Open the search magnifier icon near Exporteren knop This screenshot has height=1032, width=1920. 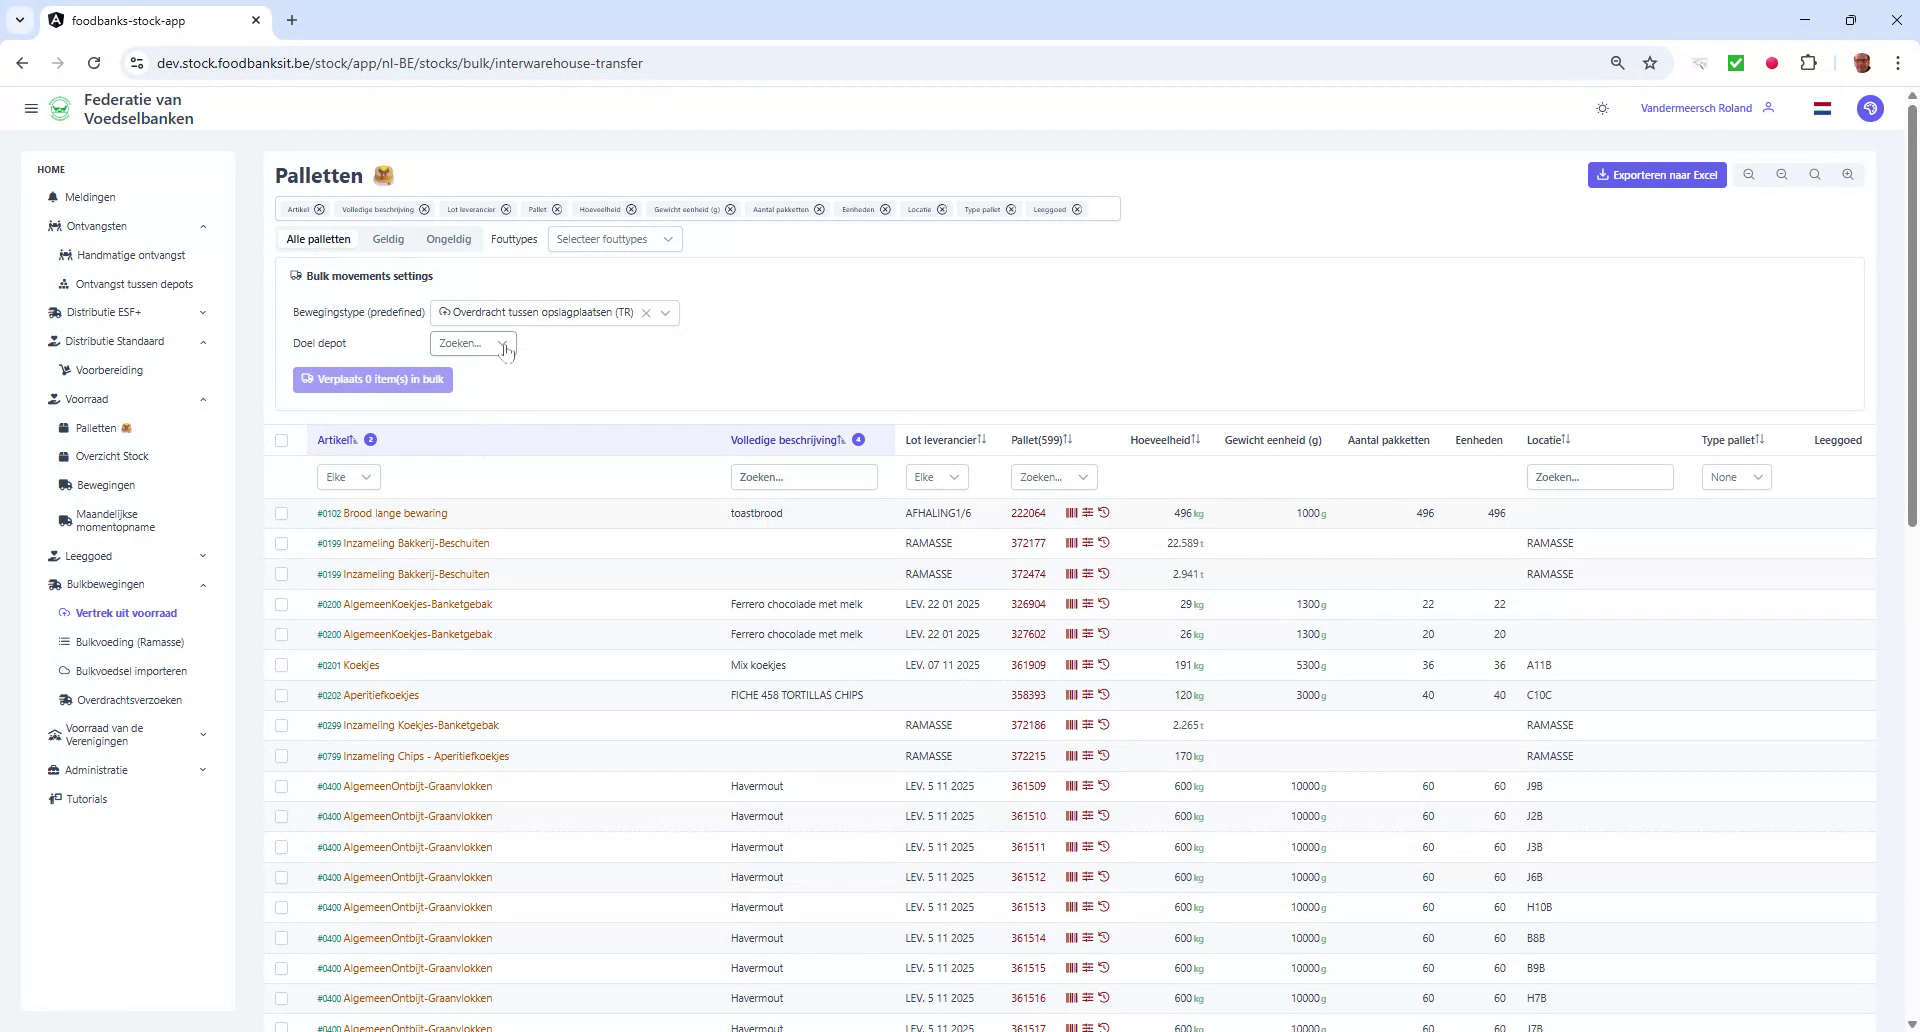pyautogui.click(x=1814, y=175)
